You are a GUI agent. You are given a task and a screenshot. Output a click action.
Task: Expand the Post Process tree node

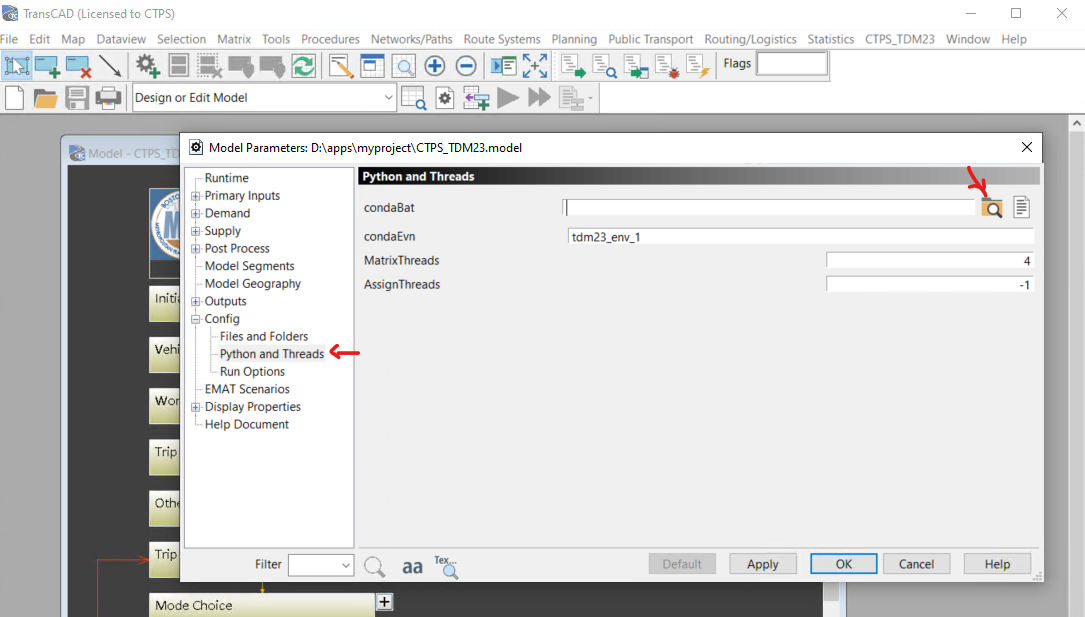tap(196, 248)
